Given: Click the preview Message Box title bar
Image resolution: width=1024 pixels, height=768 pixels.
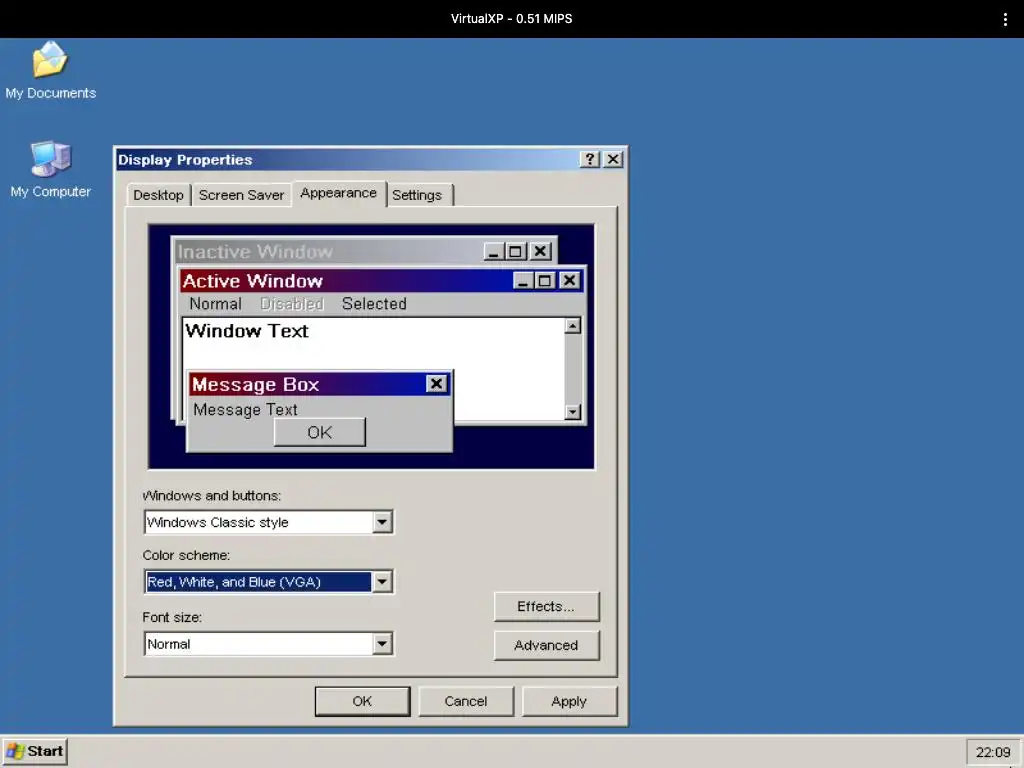Looking at the screenshot, I should 319,384.
